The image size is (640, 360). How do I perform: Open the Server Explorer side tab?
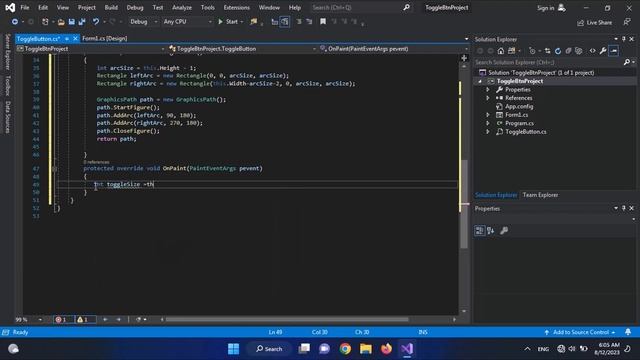pyautogui.click(x=7, y=51)
